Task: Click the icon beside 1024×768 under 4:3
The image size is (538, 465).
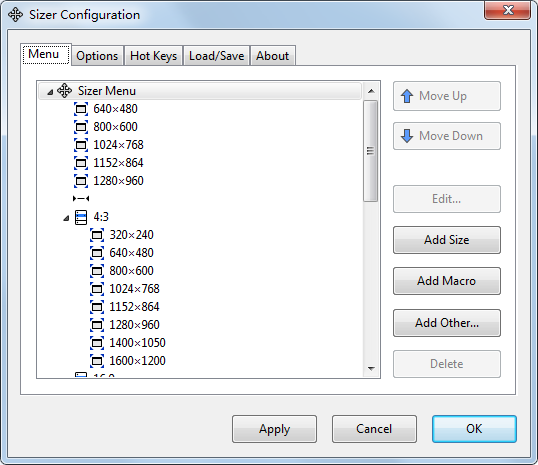Action: point(97,289)
